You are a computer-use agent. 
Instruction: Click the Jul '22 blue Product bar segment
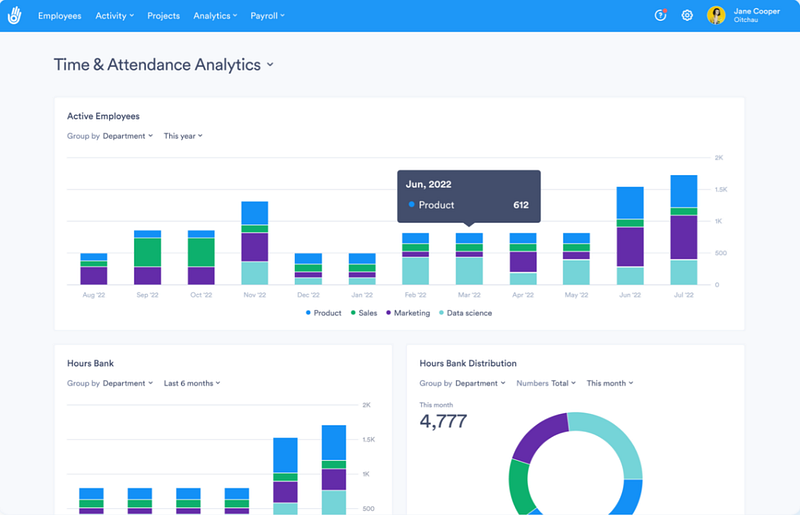pyautogui.click(x=684, y=191)
